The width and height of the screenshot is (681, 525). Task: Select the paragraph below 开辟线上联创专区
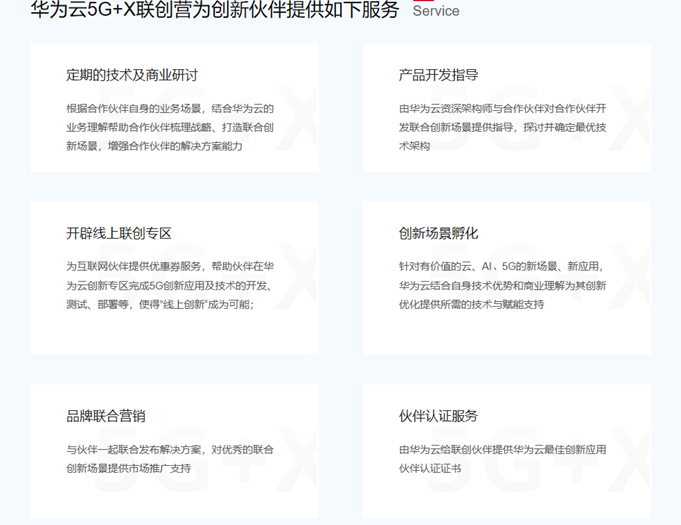coord(170,285)
